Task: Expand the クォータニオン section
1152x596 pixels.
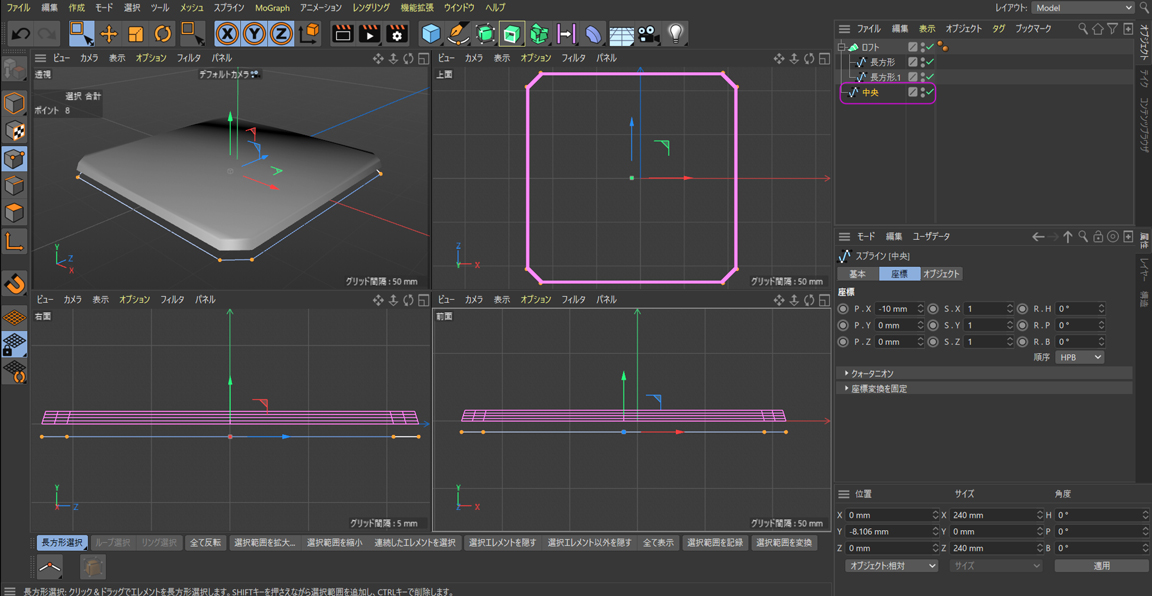Action: pos(846,373)
